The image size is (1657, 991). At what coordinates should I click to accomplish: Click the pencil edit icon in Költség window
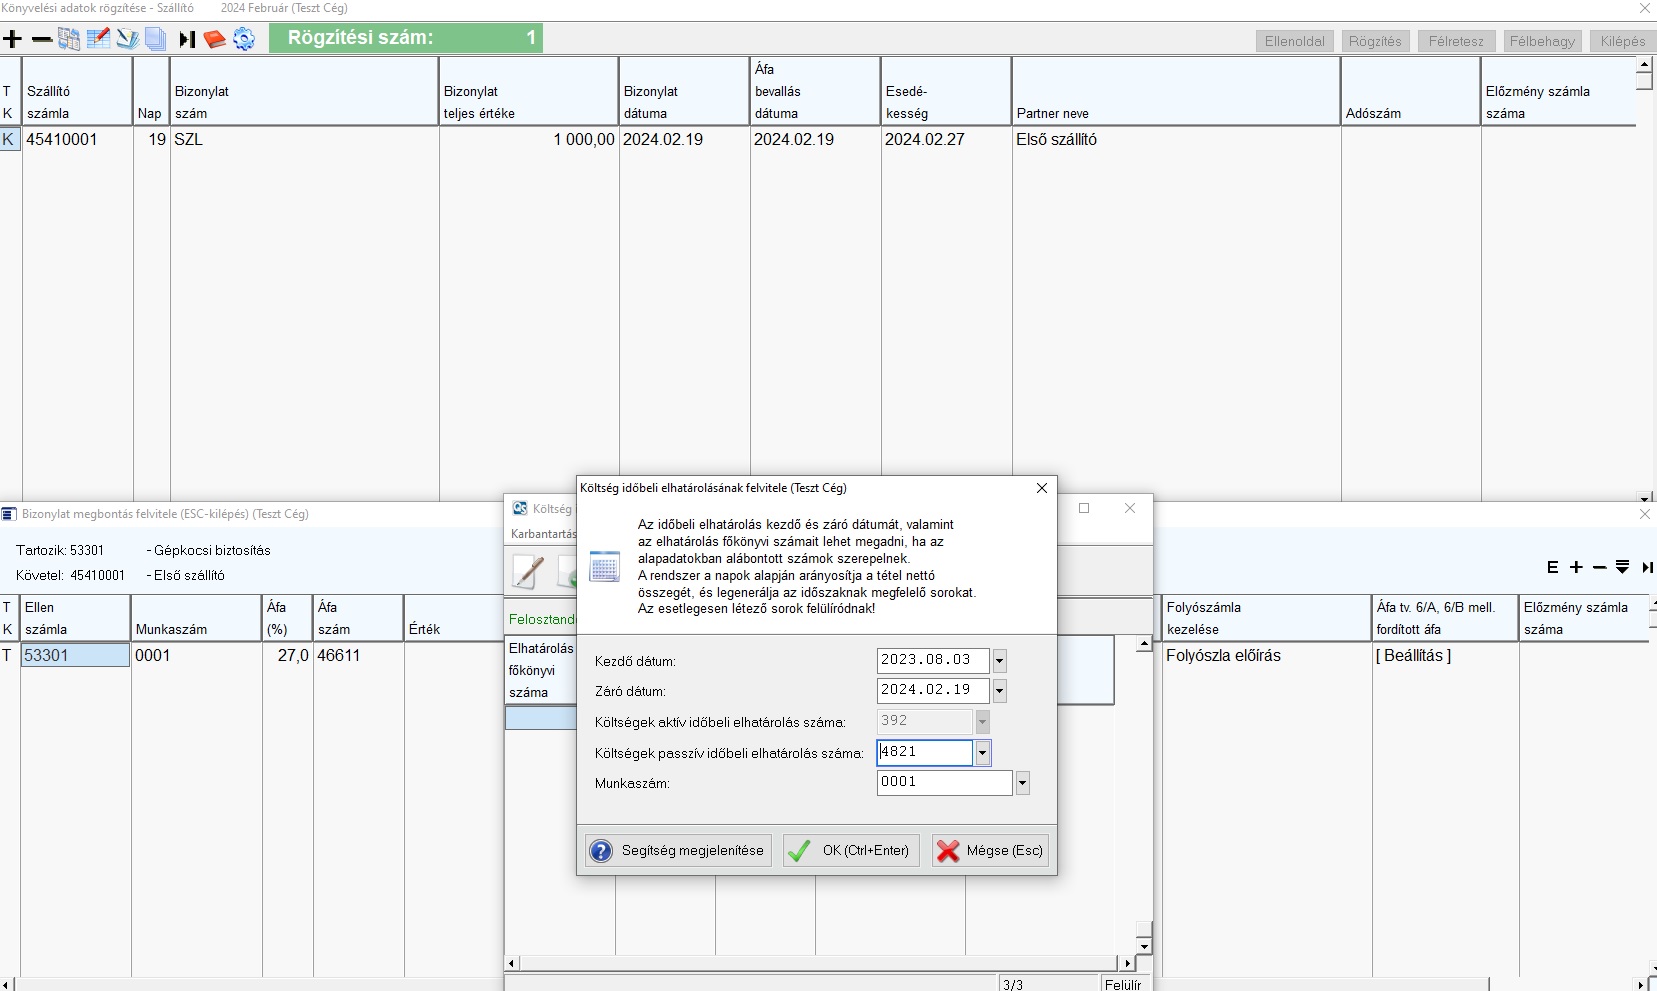528,571
